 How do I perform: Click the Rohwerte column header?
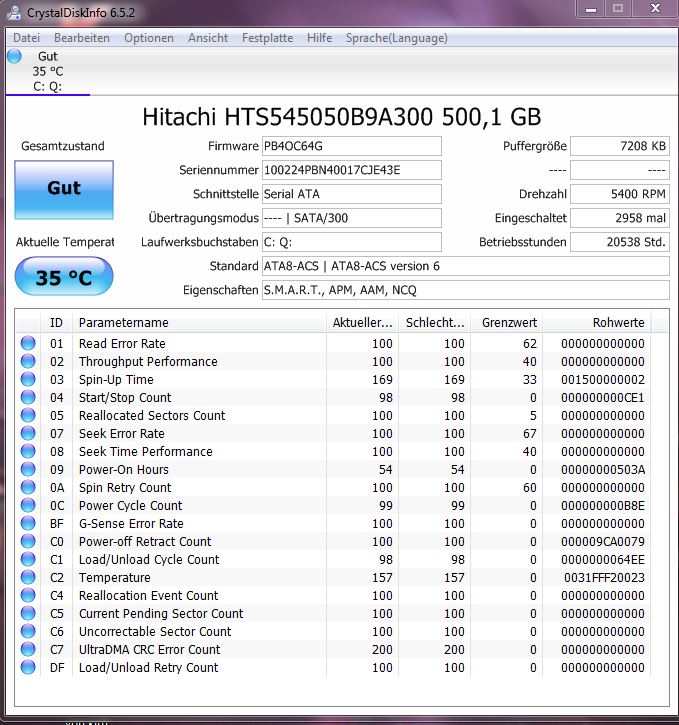pos(597,322)
